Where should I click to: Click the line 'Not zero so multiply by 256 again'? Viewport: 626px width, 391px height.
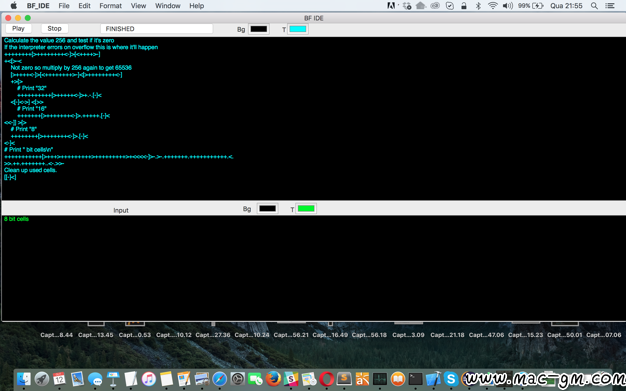(71, 68)
